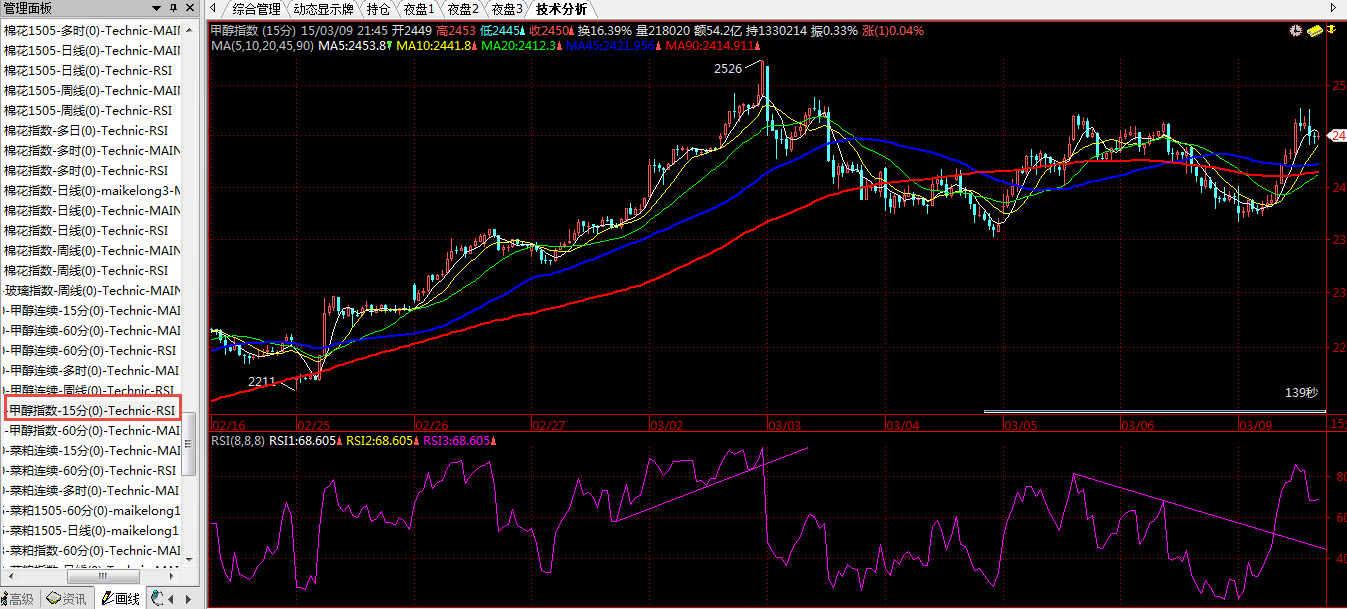Click the clock icon above the chart

[x=1296, y=31]
